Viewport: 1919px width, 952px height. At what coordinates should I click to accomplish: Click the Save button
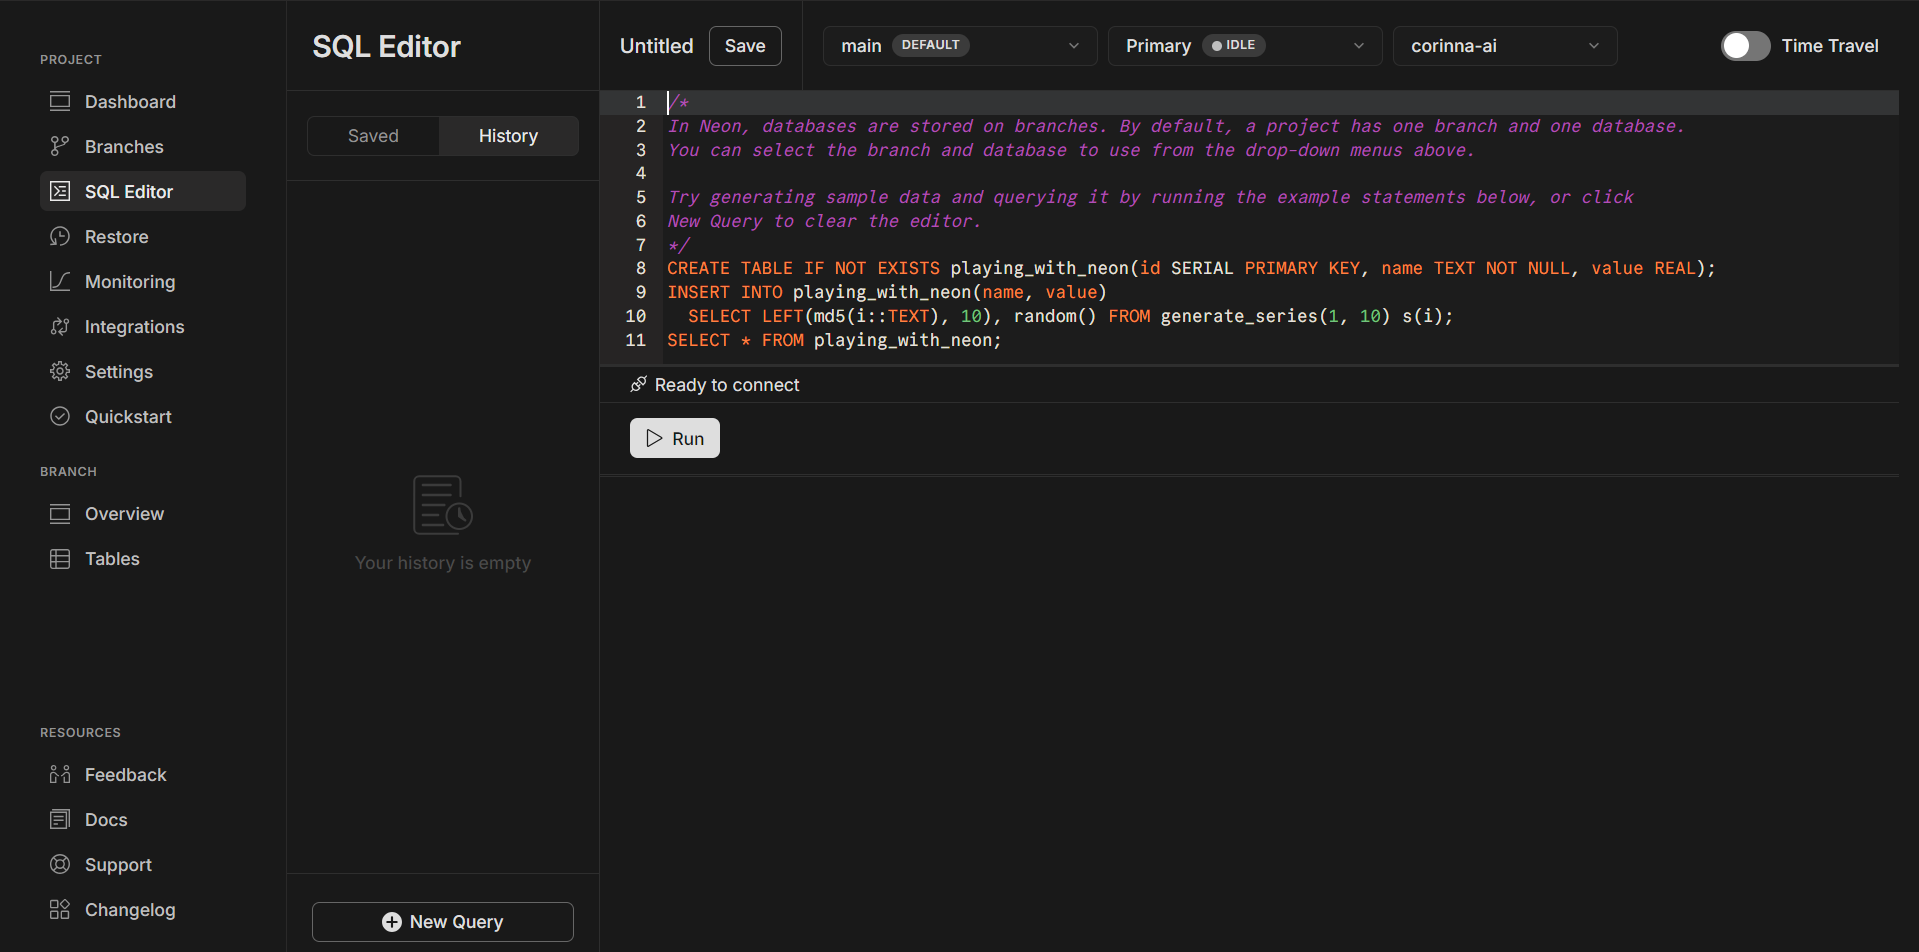[x=745, y=46]
